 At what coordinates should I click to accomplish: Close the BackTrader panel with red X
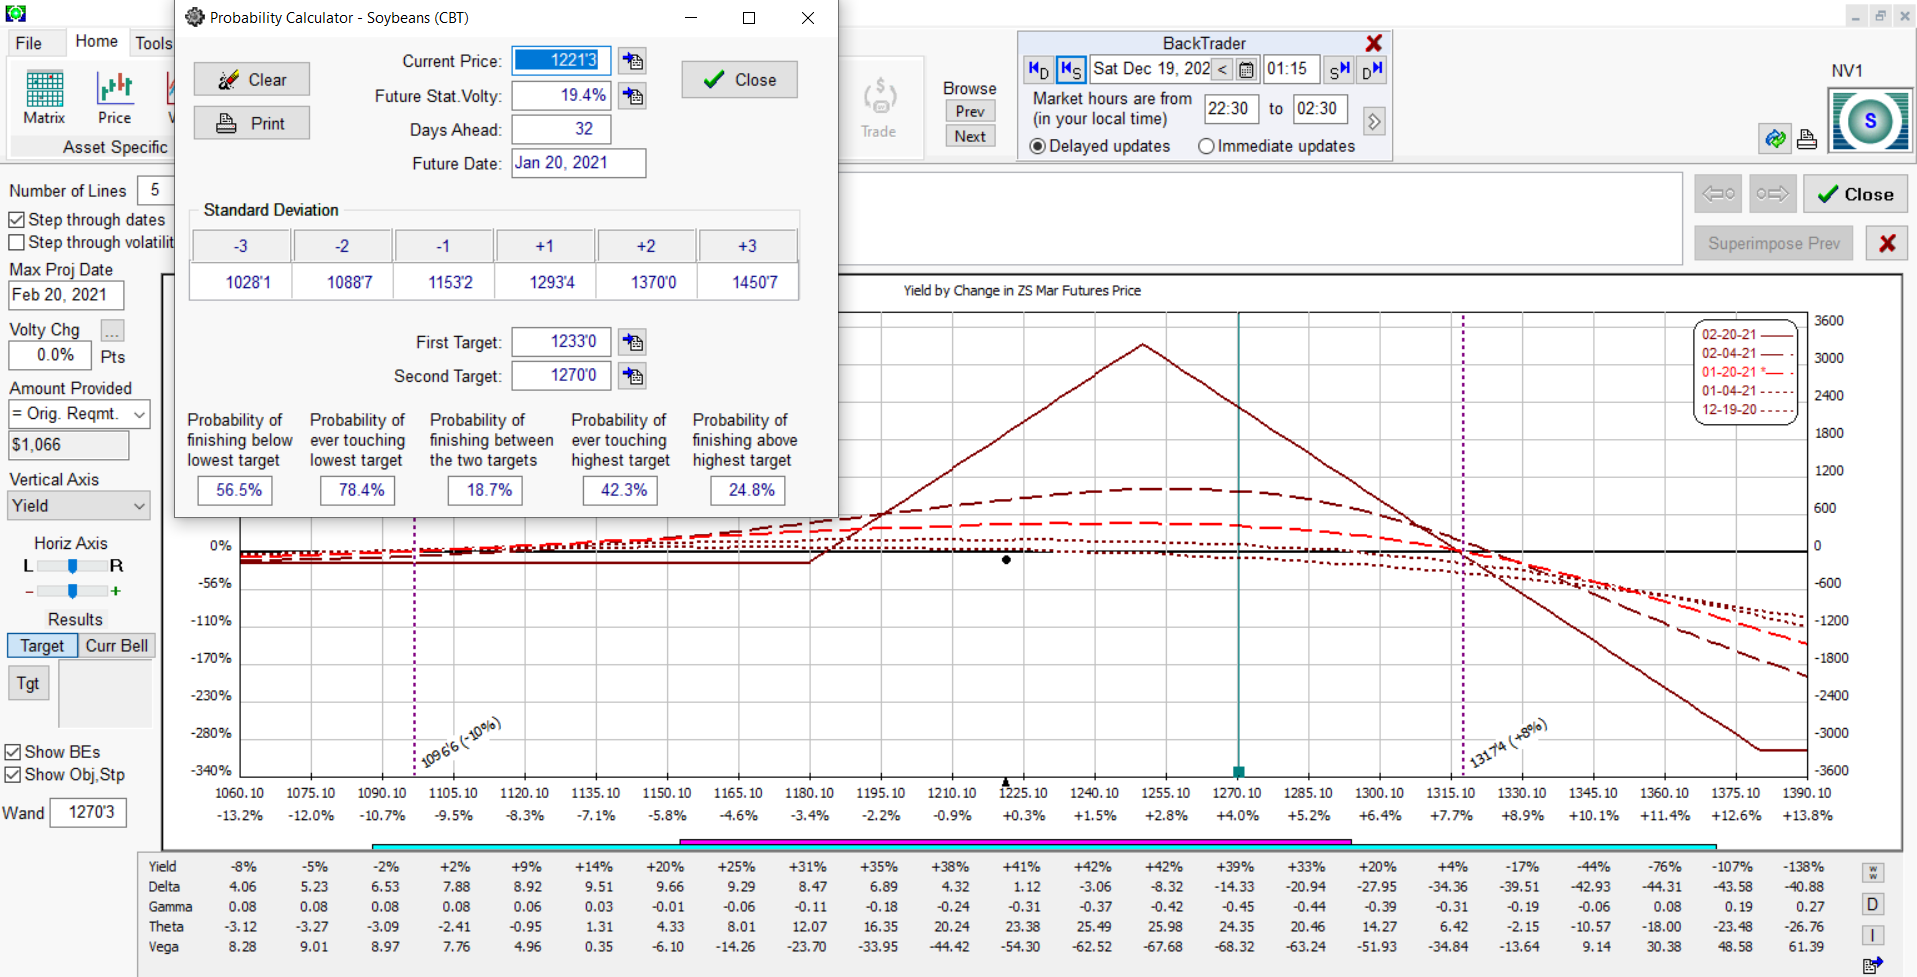[1374, 43]
